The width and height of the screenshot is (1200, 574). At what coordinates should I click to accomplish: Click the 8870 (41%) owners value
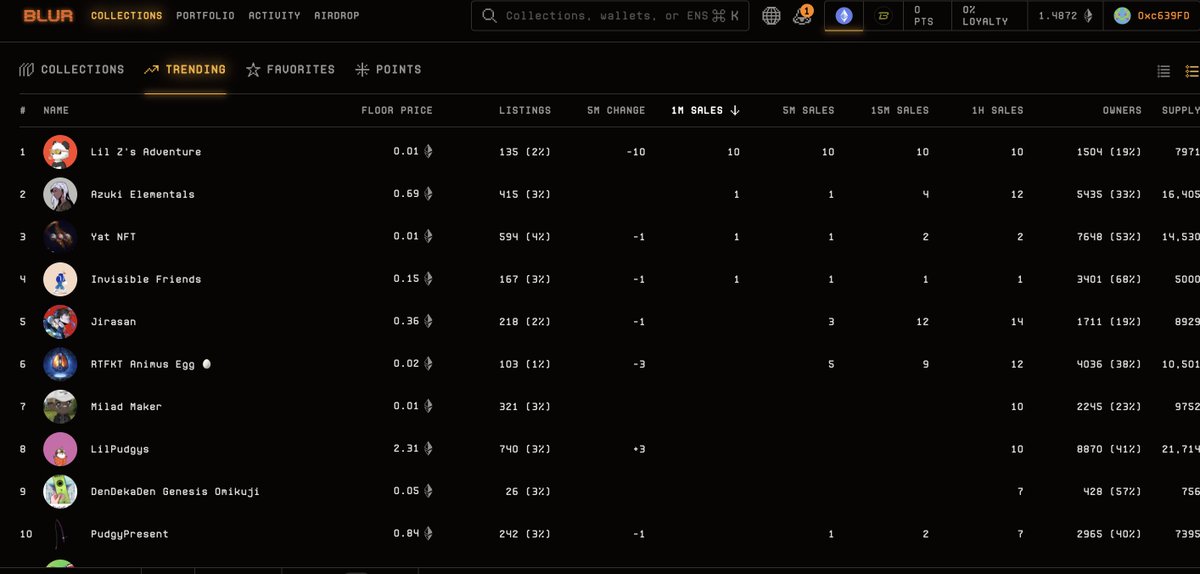click(1110, 449)
